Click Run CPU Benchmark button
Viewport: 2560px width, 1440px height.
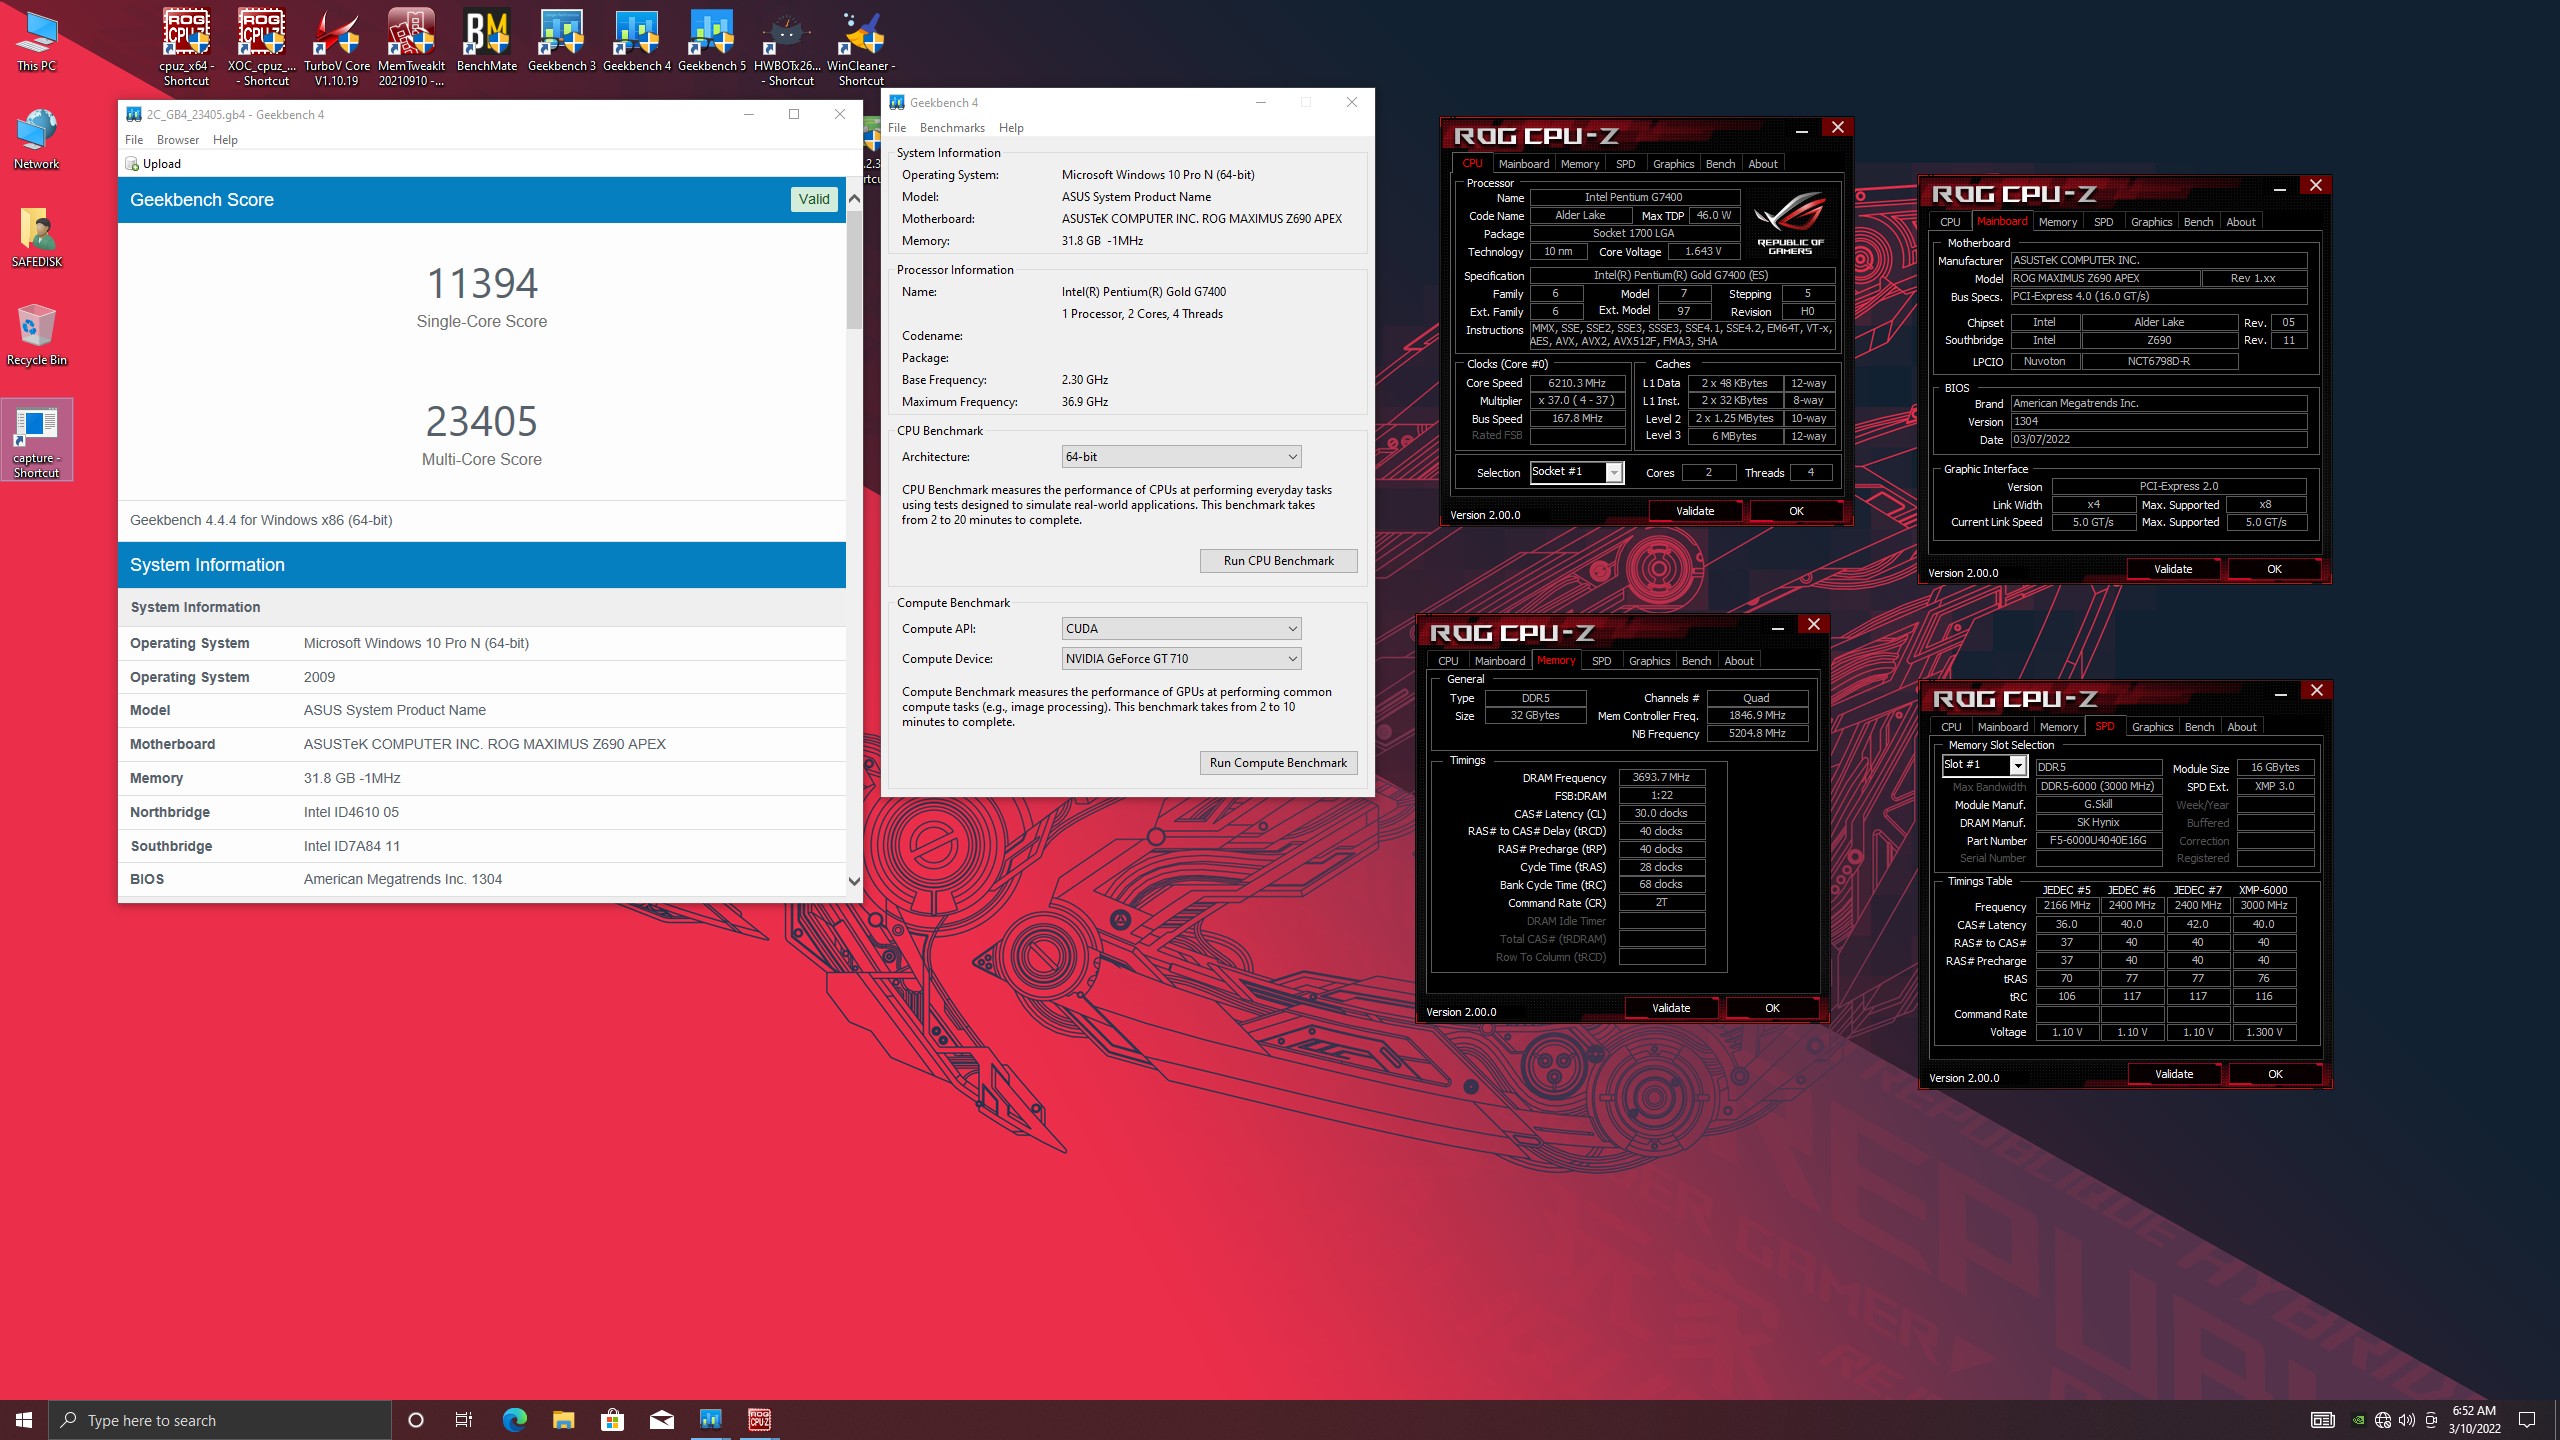click(x=1278, y=561)
